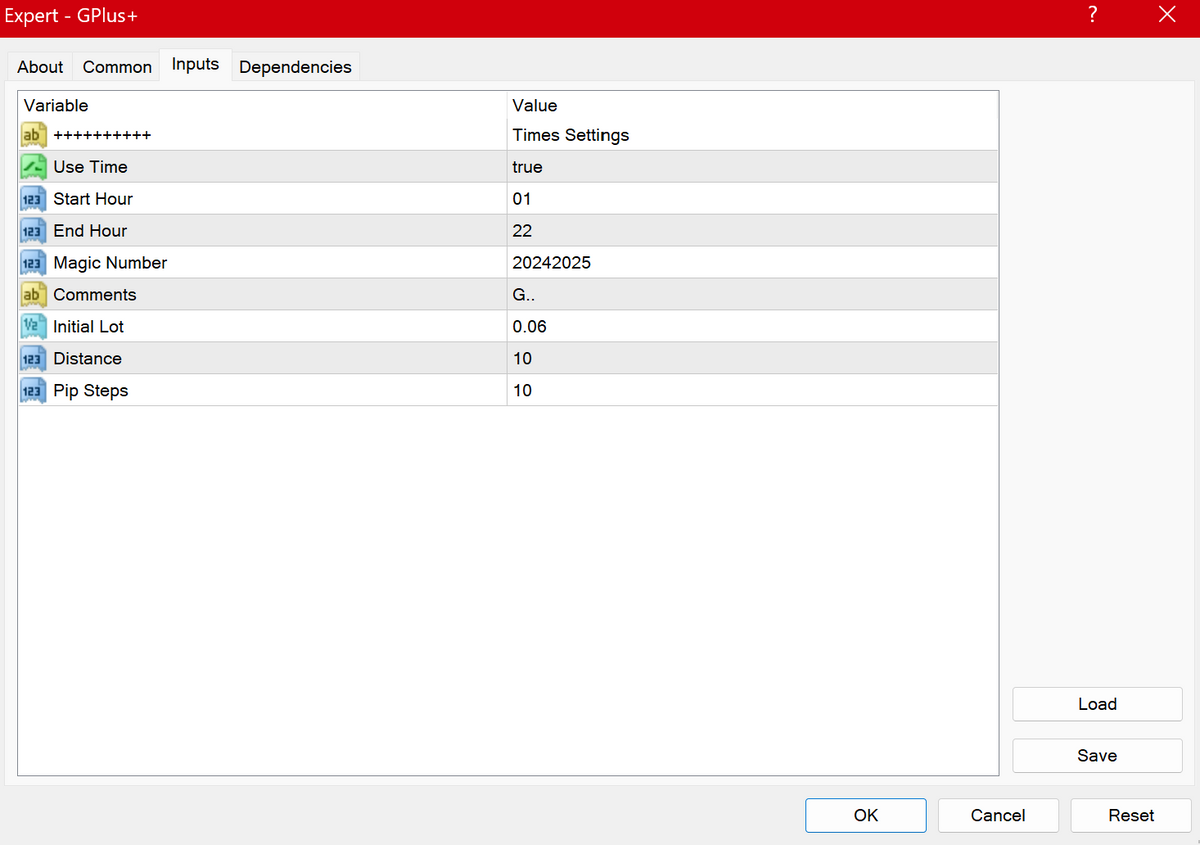Switch to the About tab
This screenshot has height=845, width=1200.
click(x=40, y=67)
